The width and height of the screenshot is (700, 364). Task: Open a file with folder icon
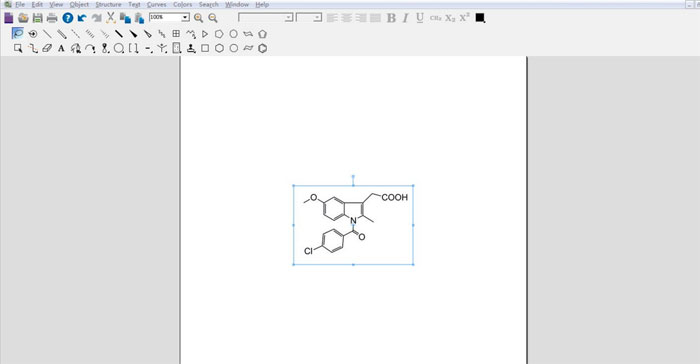[x=23, y=18]
